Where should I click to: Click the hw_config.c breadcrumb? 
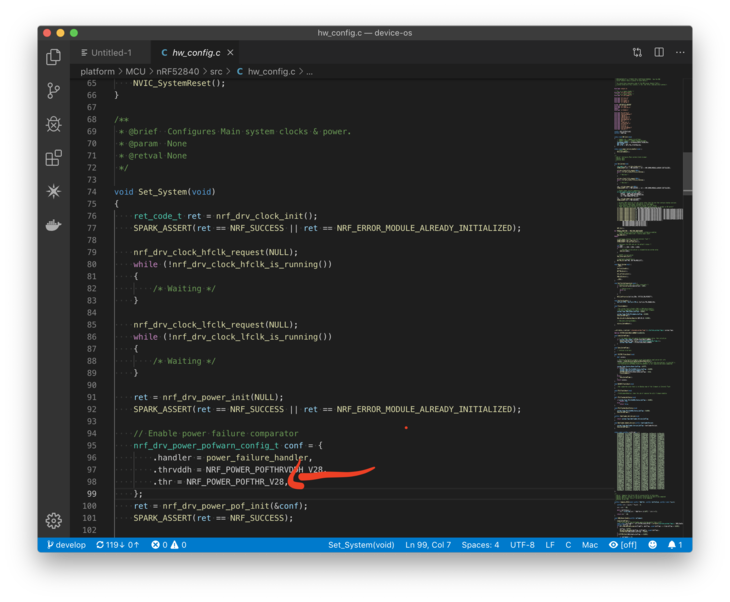pos(266,71)
